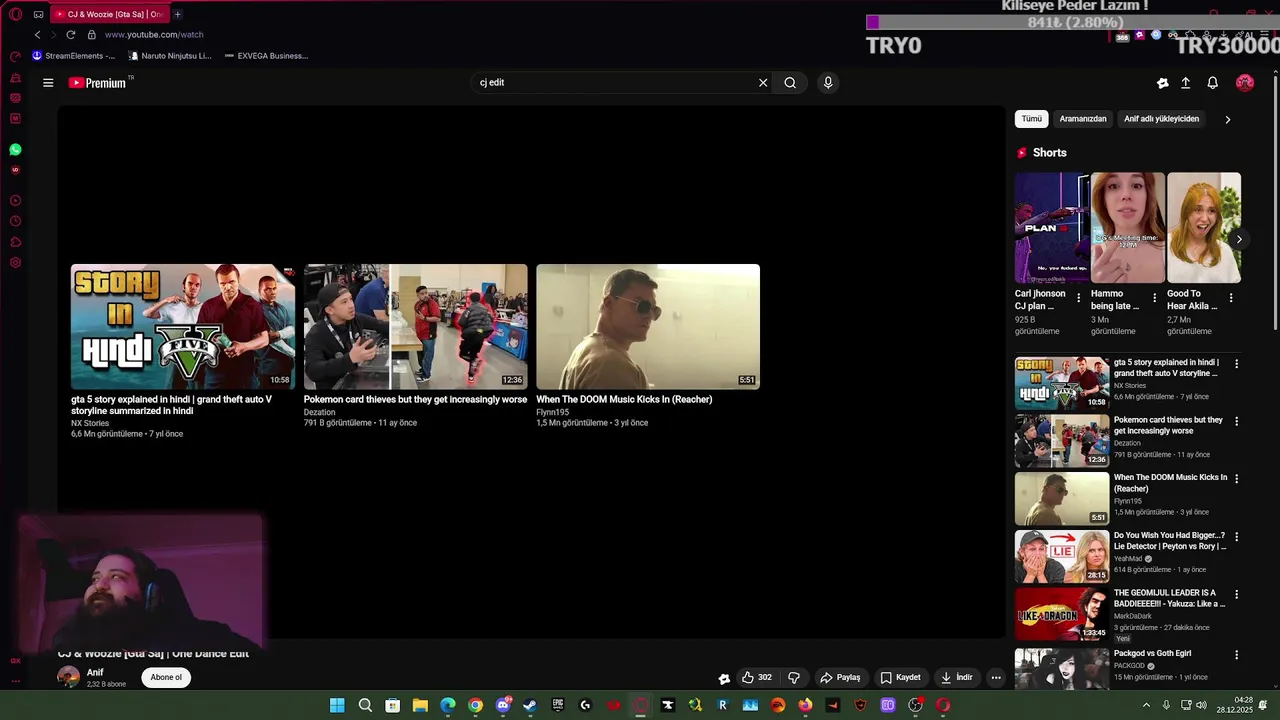Image resolution: width=1280 pixels, height=720 pixels.
Task: Show next Shorts with the arrow
Action: [x=1239, y=239]
